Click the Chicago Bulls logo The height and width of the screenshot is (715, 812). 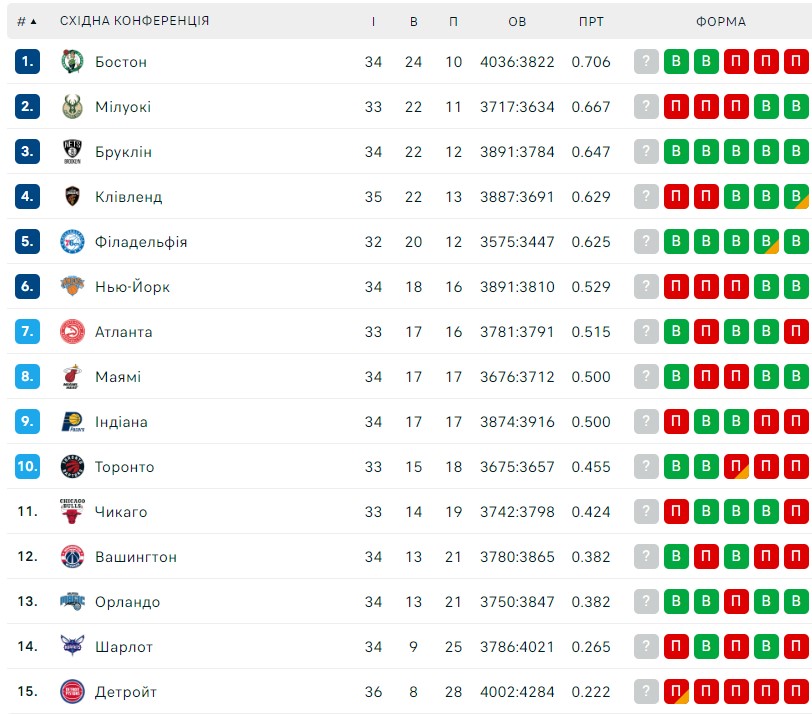tap(72, 512)
